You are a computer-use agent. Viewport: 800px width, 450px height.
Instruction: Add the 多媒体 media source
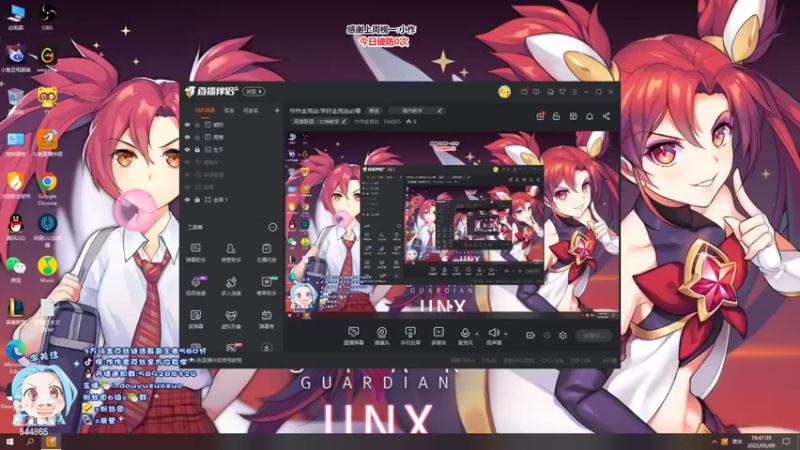[439, 336]
